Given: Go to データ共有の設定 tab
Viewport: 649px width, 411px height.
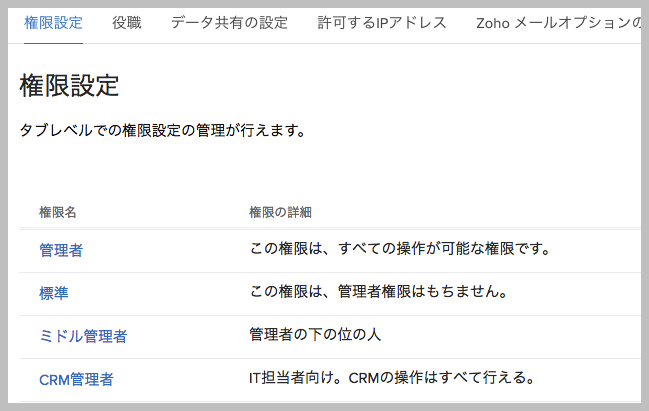Looking at the screenshot, I should coord(229,22).
